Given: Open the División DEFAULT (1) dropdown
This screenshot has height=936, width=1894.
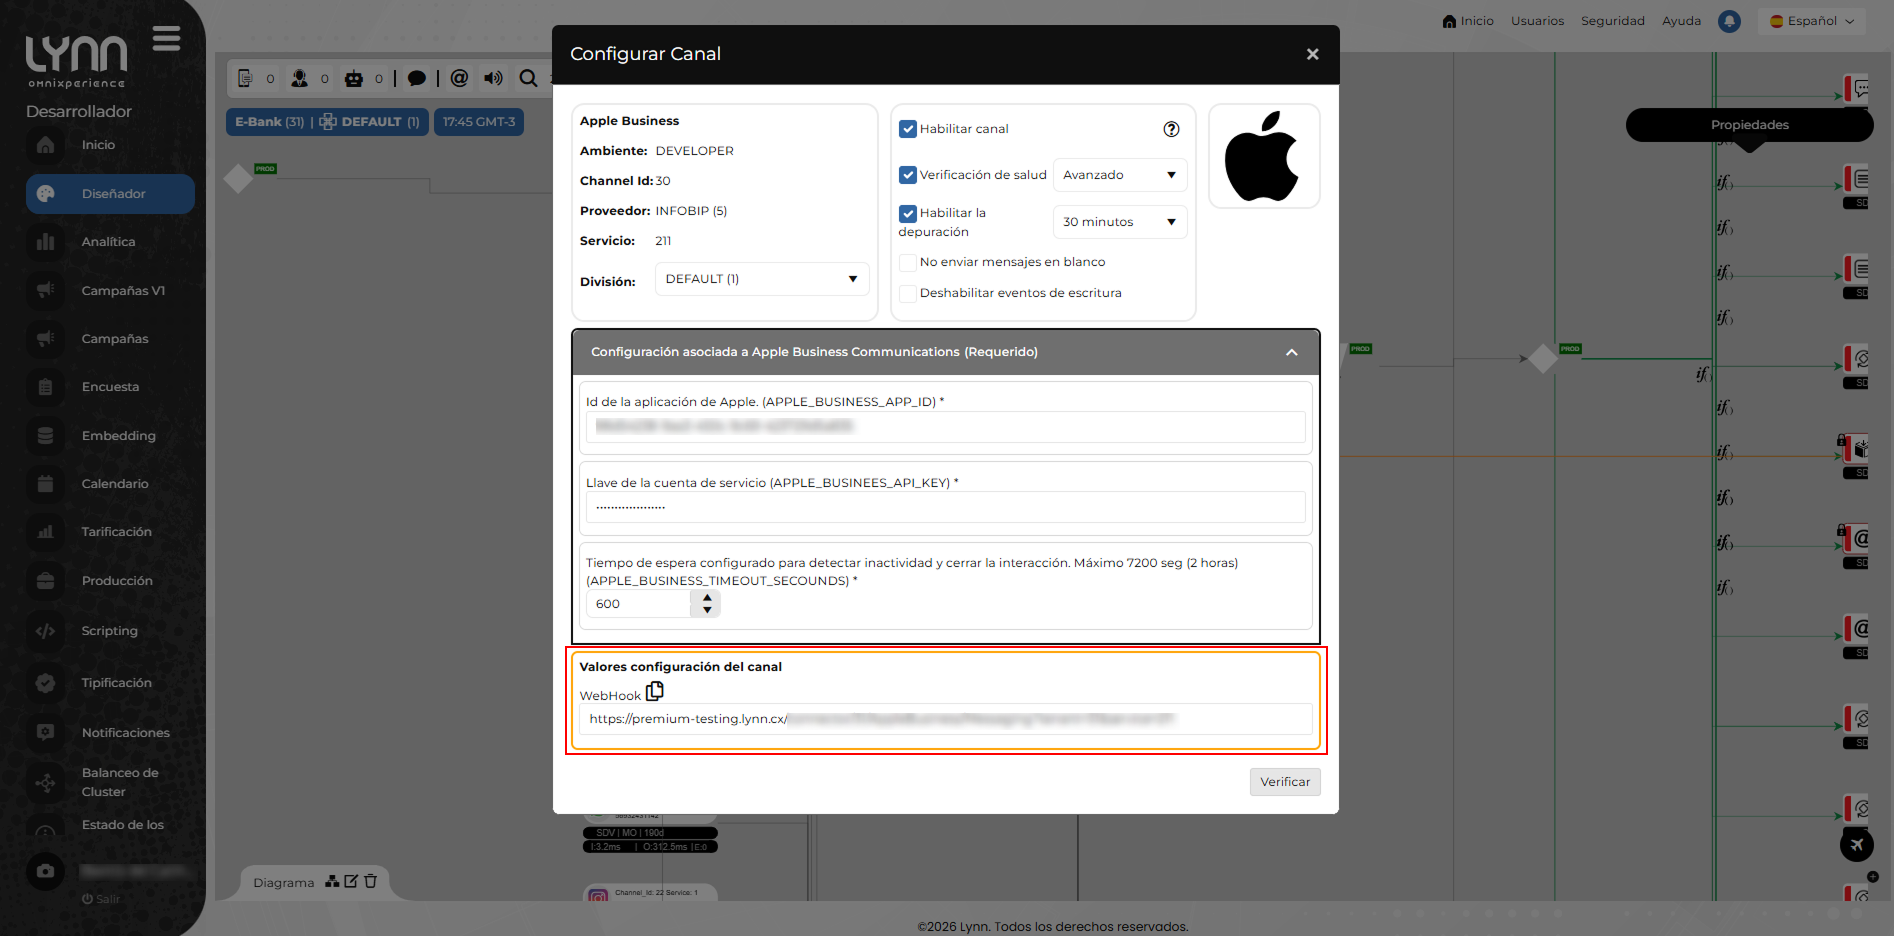Looking at the screenshot, I should pyautogui.click(x=762, y=279).
